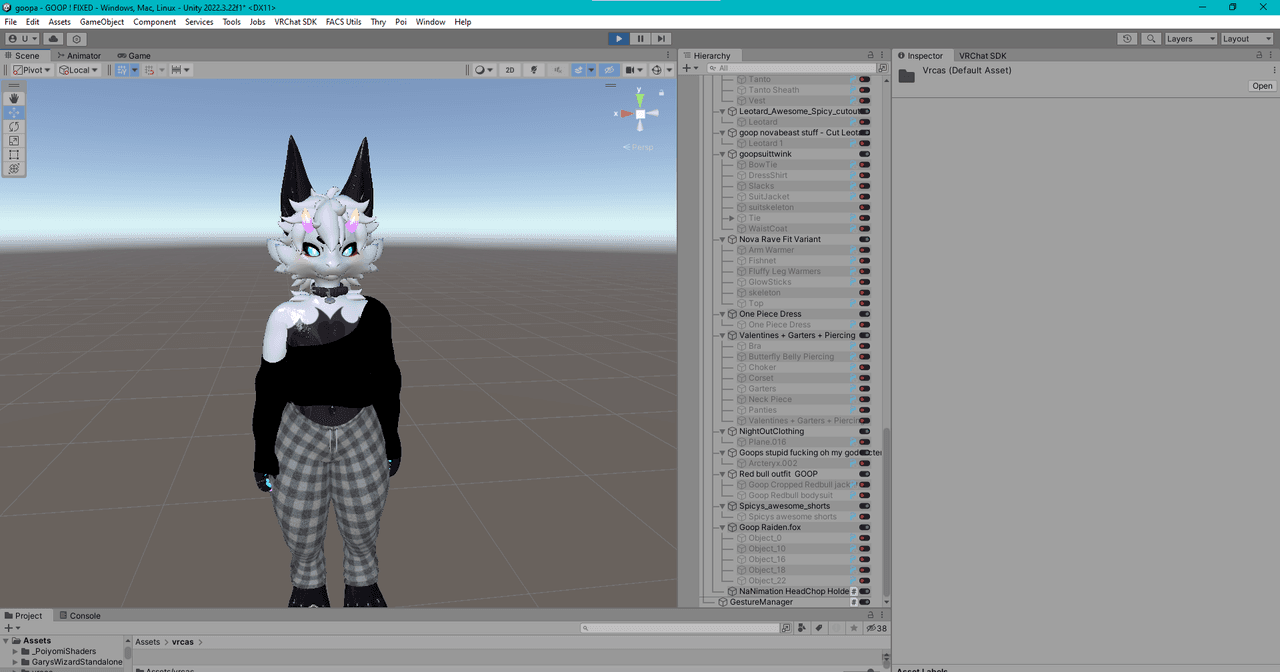Viewport: 1280px width, 672px height.
Task: Toggle NightOutClothing active switch
Action: tap(864, 431)
